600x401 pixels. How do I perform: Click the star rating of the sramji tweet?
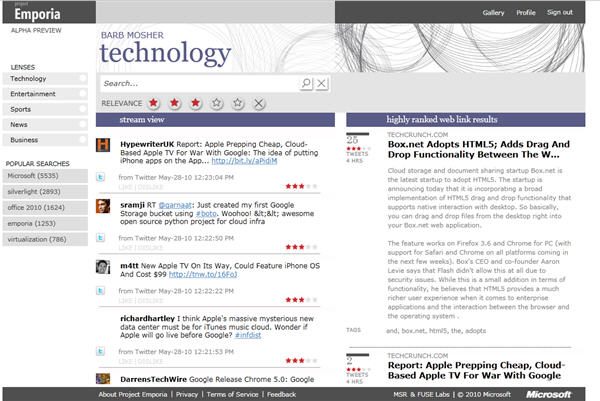[302, 247]
